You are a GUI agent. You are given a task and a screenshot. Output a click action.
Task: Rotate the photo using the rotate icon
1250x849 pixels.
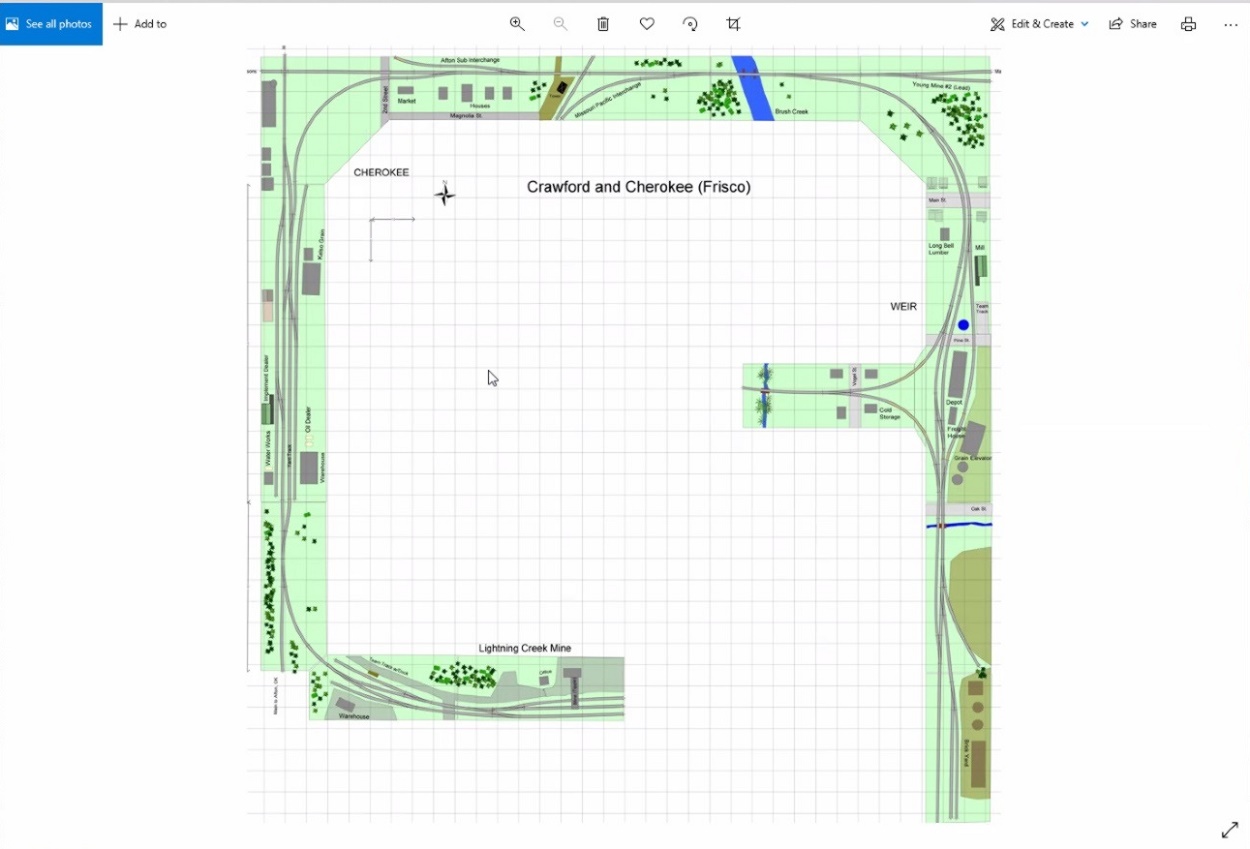pos(690,24)
